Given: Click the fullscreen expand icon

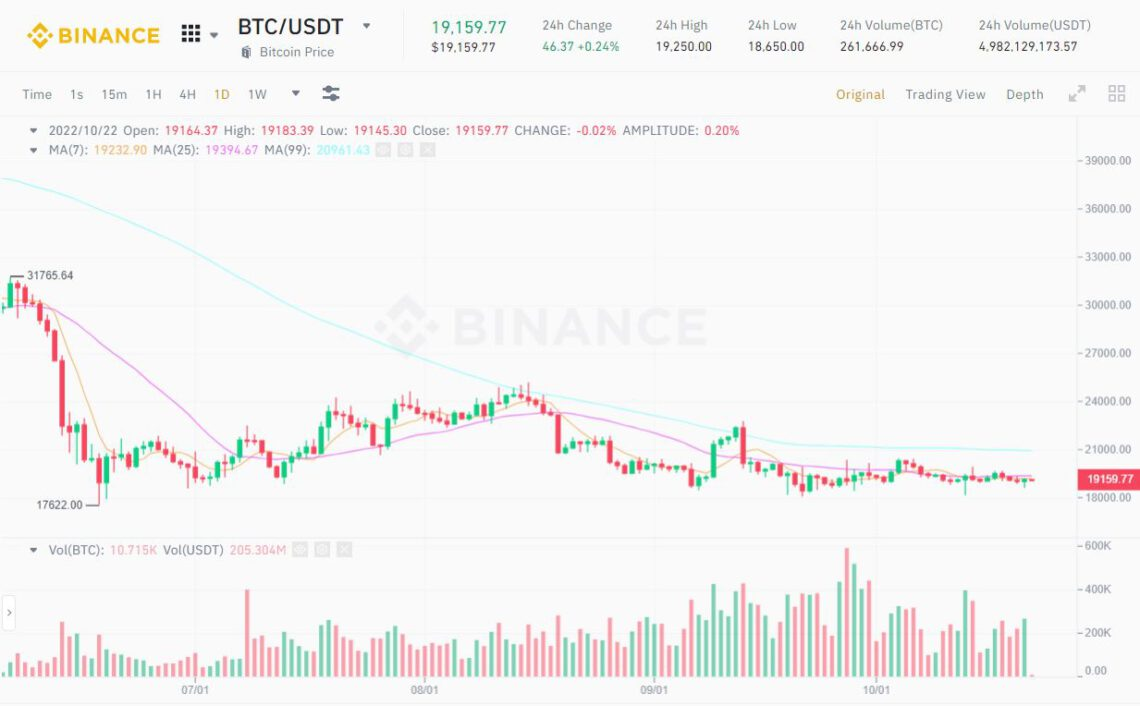Looking at the screenshot, I should pos(1077,94).
